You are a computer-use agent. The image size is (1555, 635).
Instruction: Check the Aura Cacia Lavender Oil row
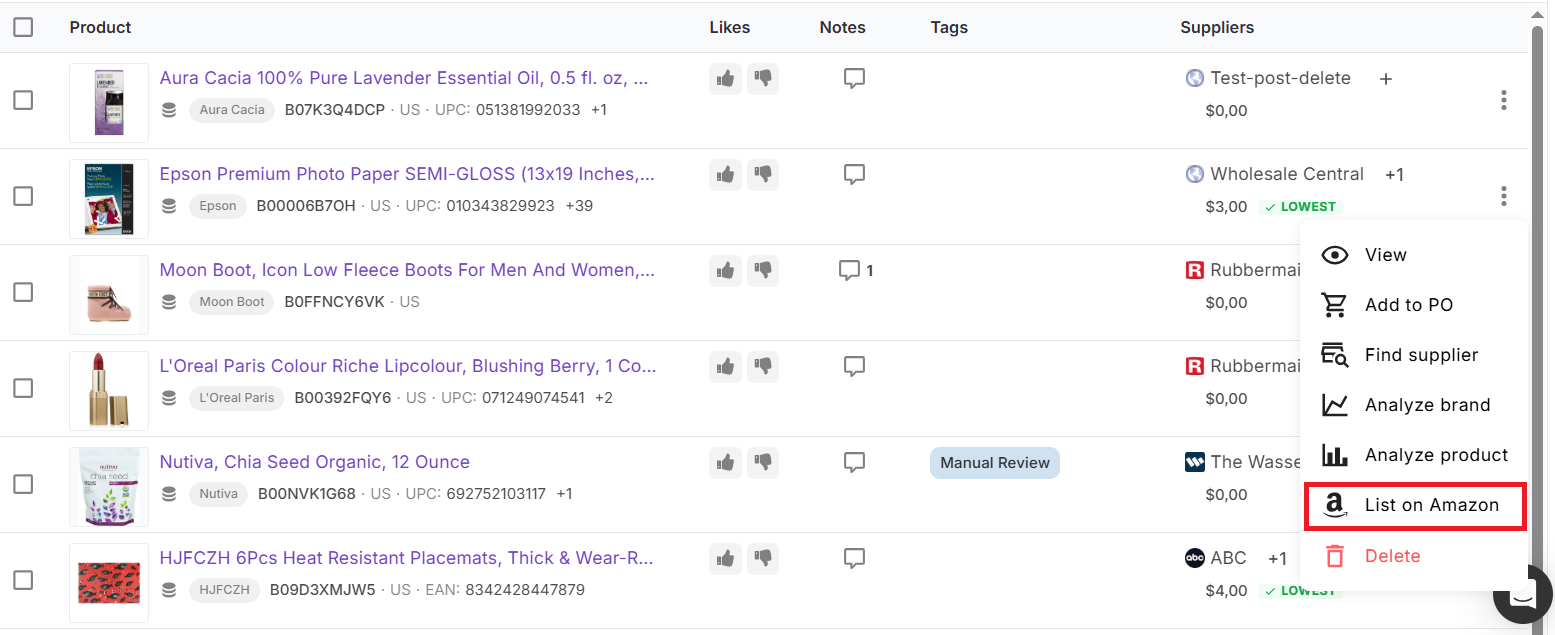[23, 100]
